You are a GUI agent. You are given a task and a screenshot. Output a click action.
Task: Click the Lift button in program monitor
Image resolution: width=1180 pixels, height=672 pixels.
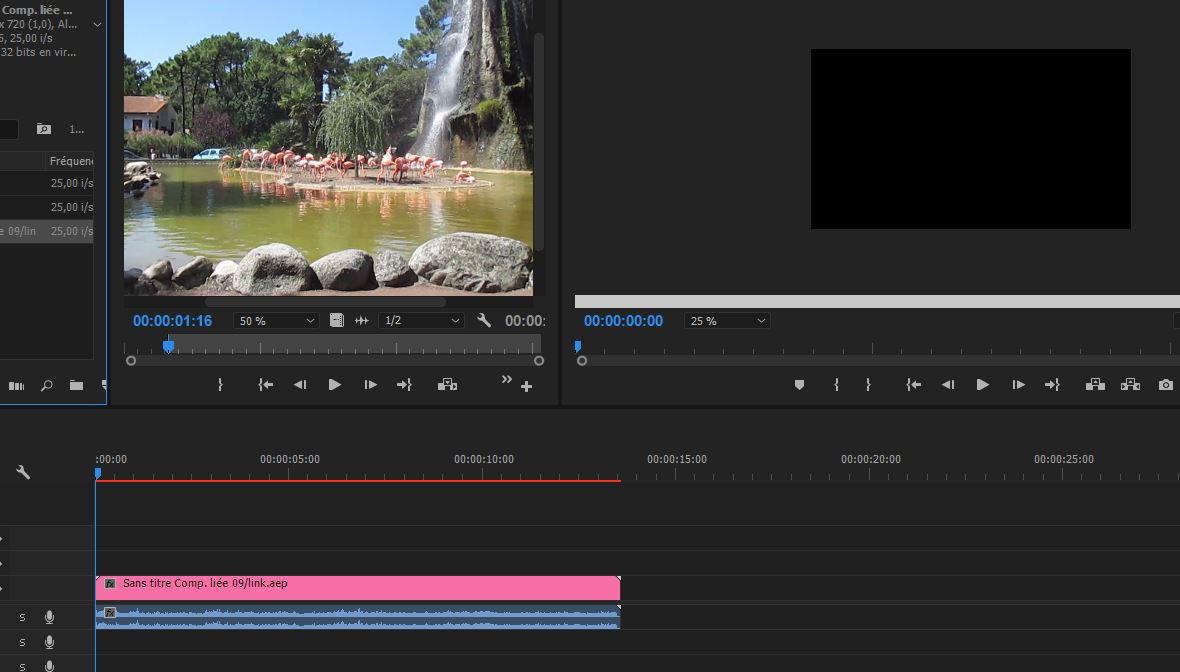pyautogui.click(x=1095, y=385)
